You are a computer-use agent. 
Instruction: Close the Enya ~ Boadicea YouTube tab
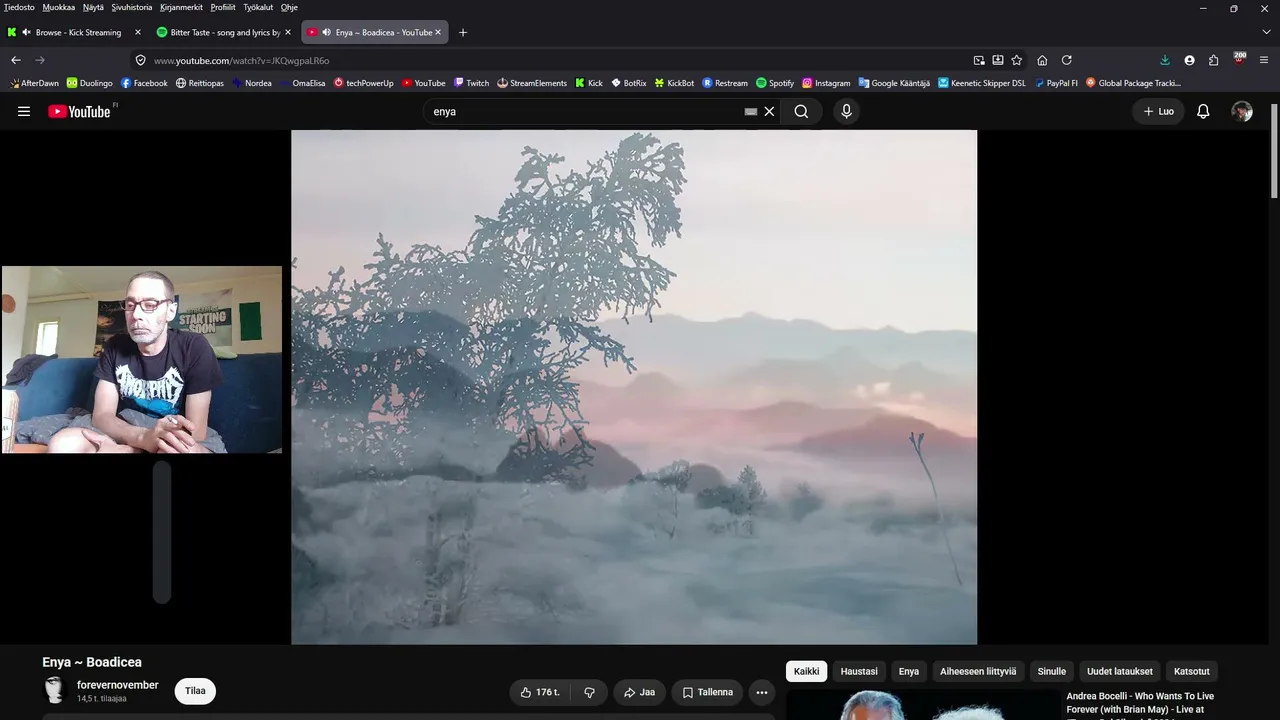tap(438, 32)
